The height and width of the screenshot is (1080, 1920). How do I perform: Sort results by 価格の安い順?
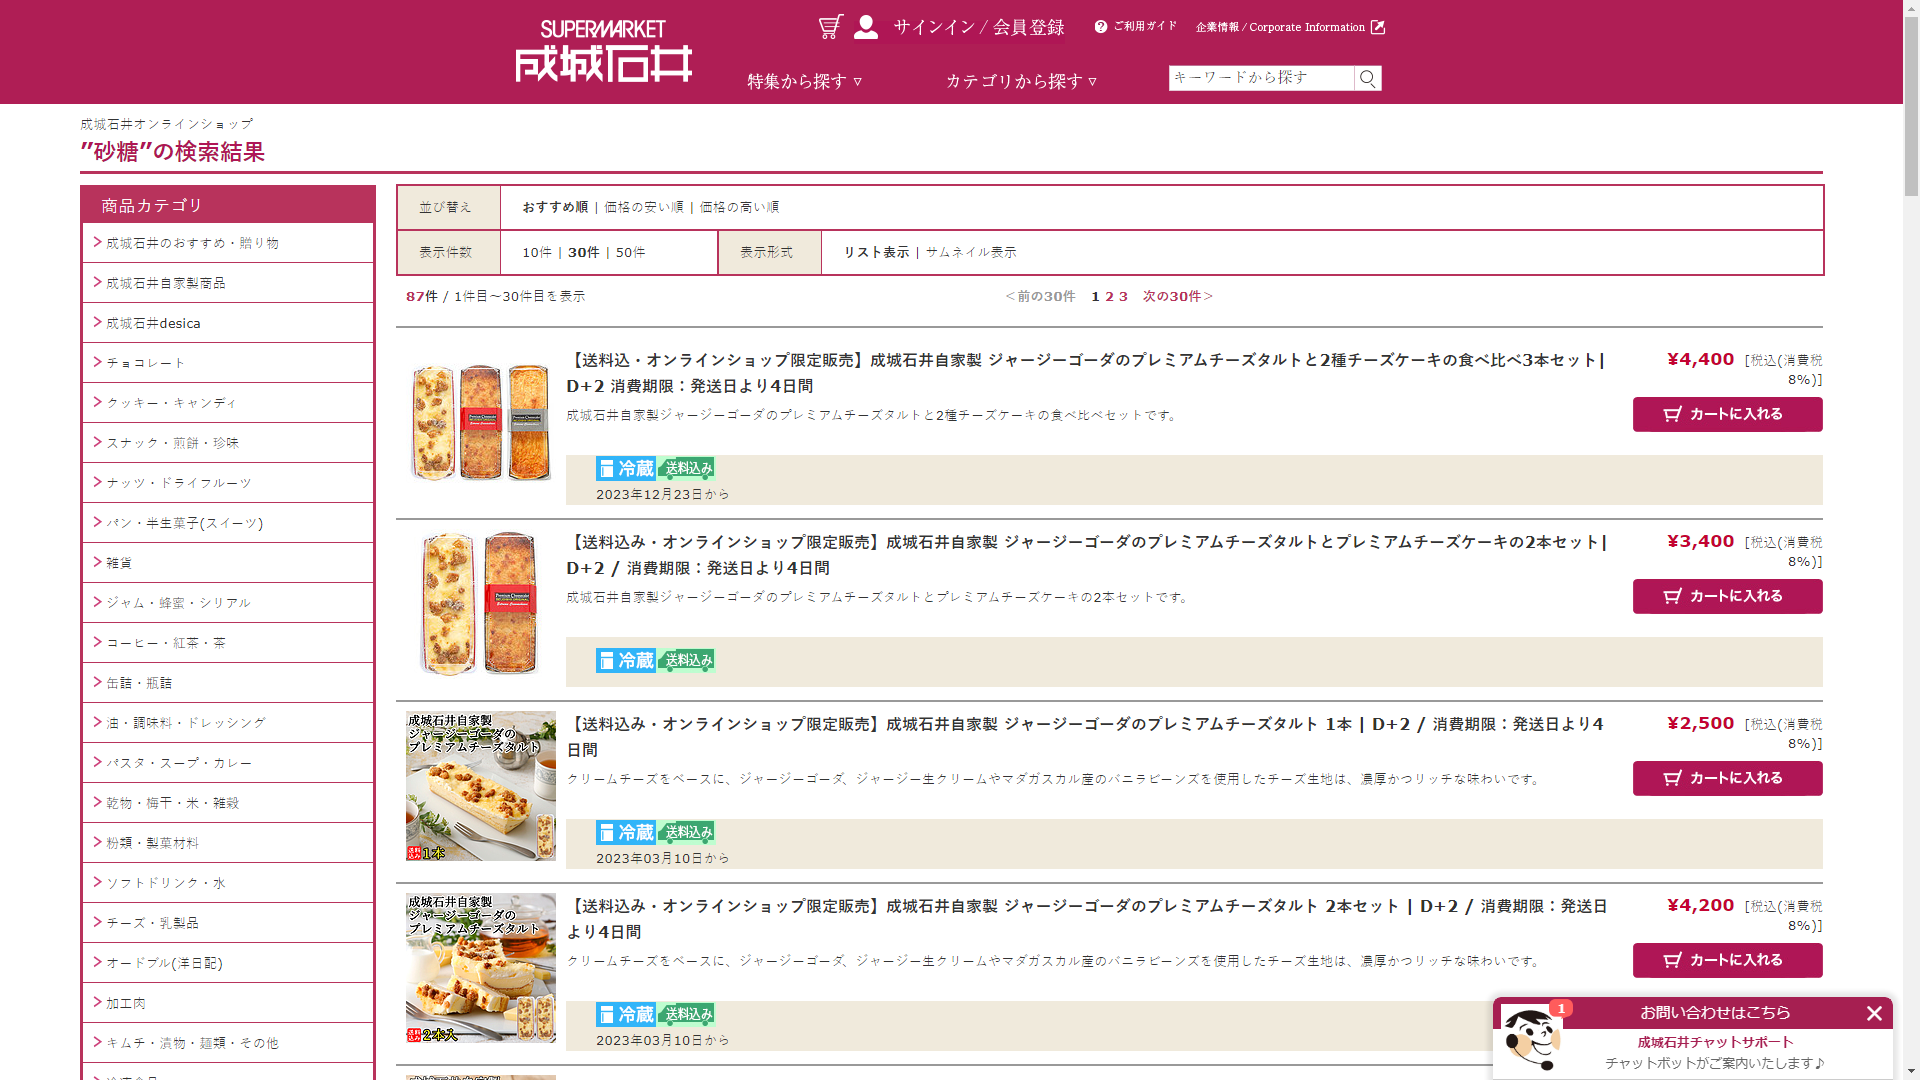[644, 207]
